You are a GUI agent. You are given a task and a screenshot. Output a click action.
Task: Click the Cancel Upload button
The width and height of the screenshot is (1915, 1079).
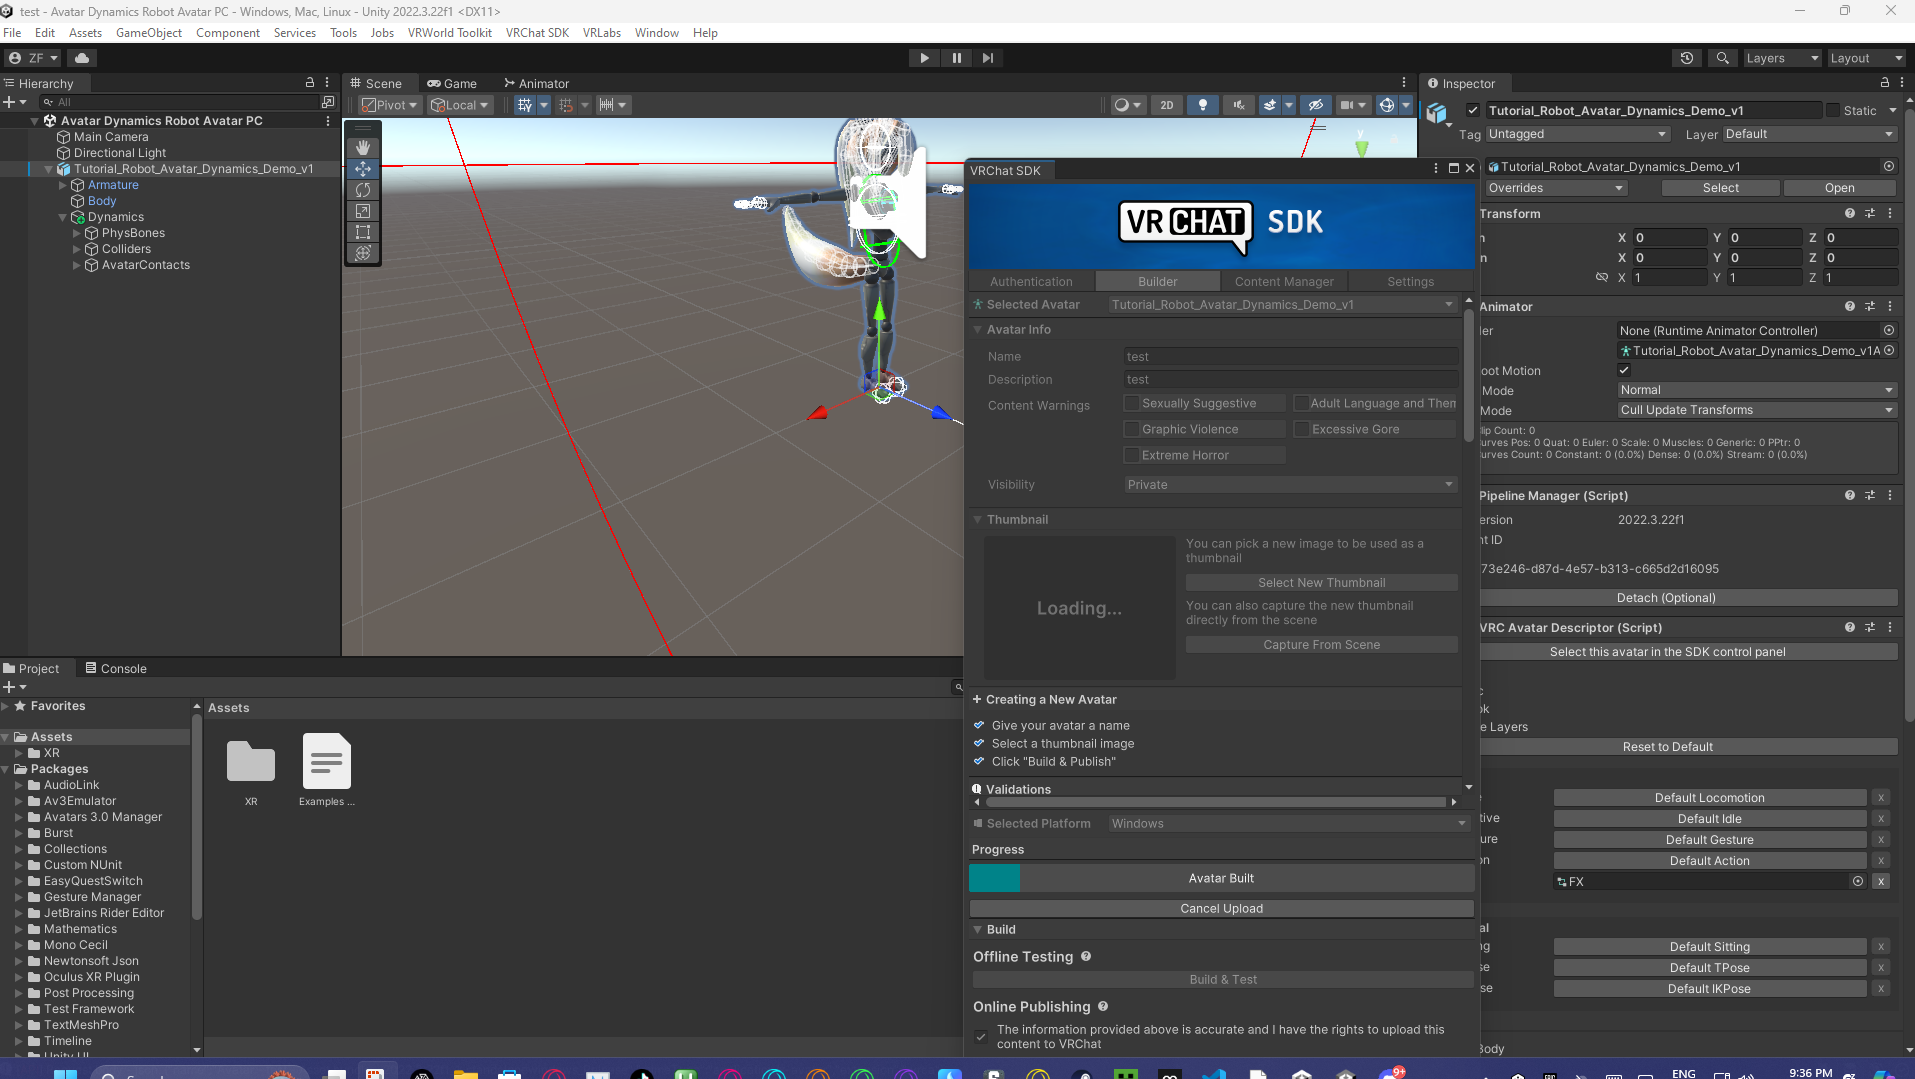coord(1221,909)
